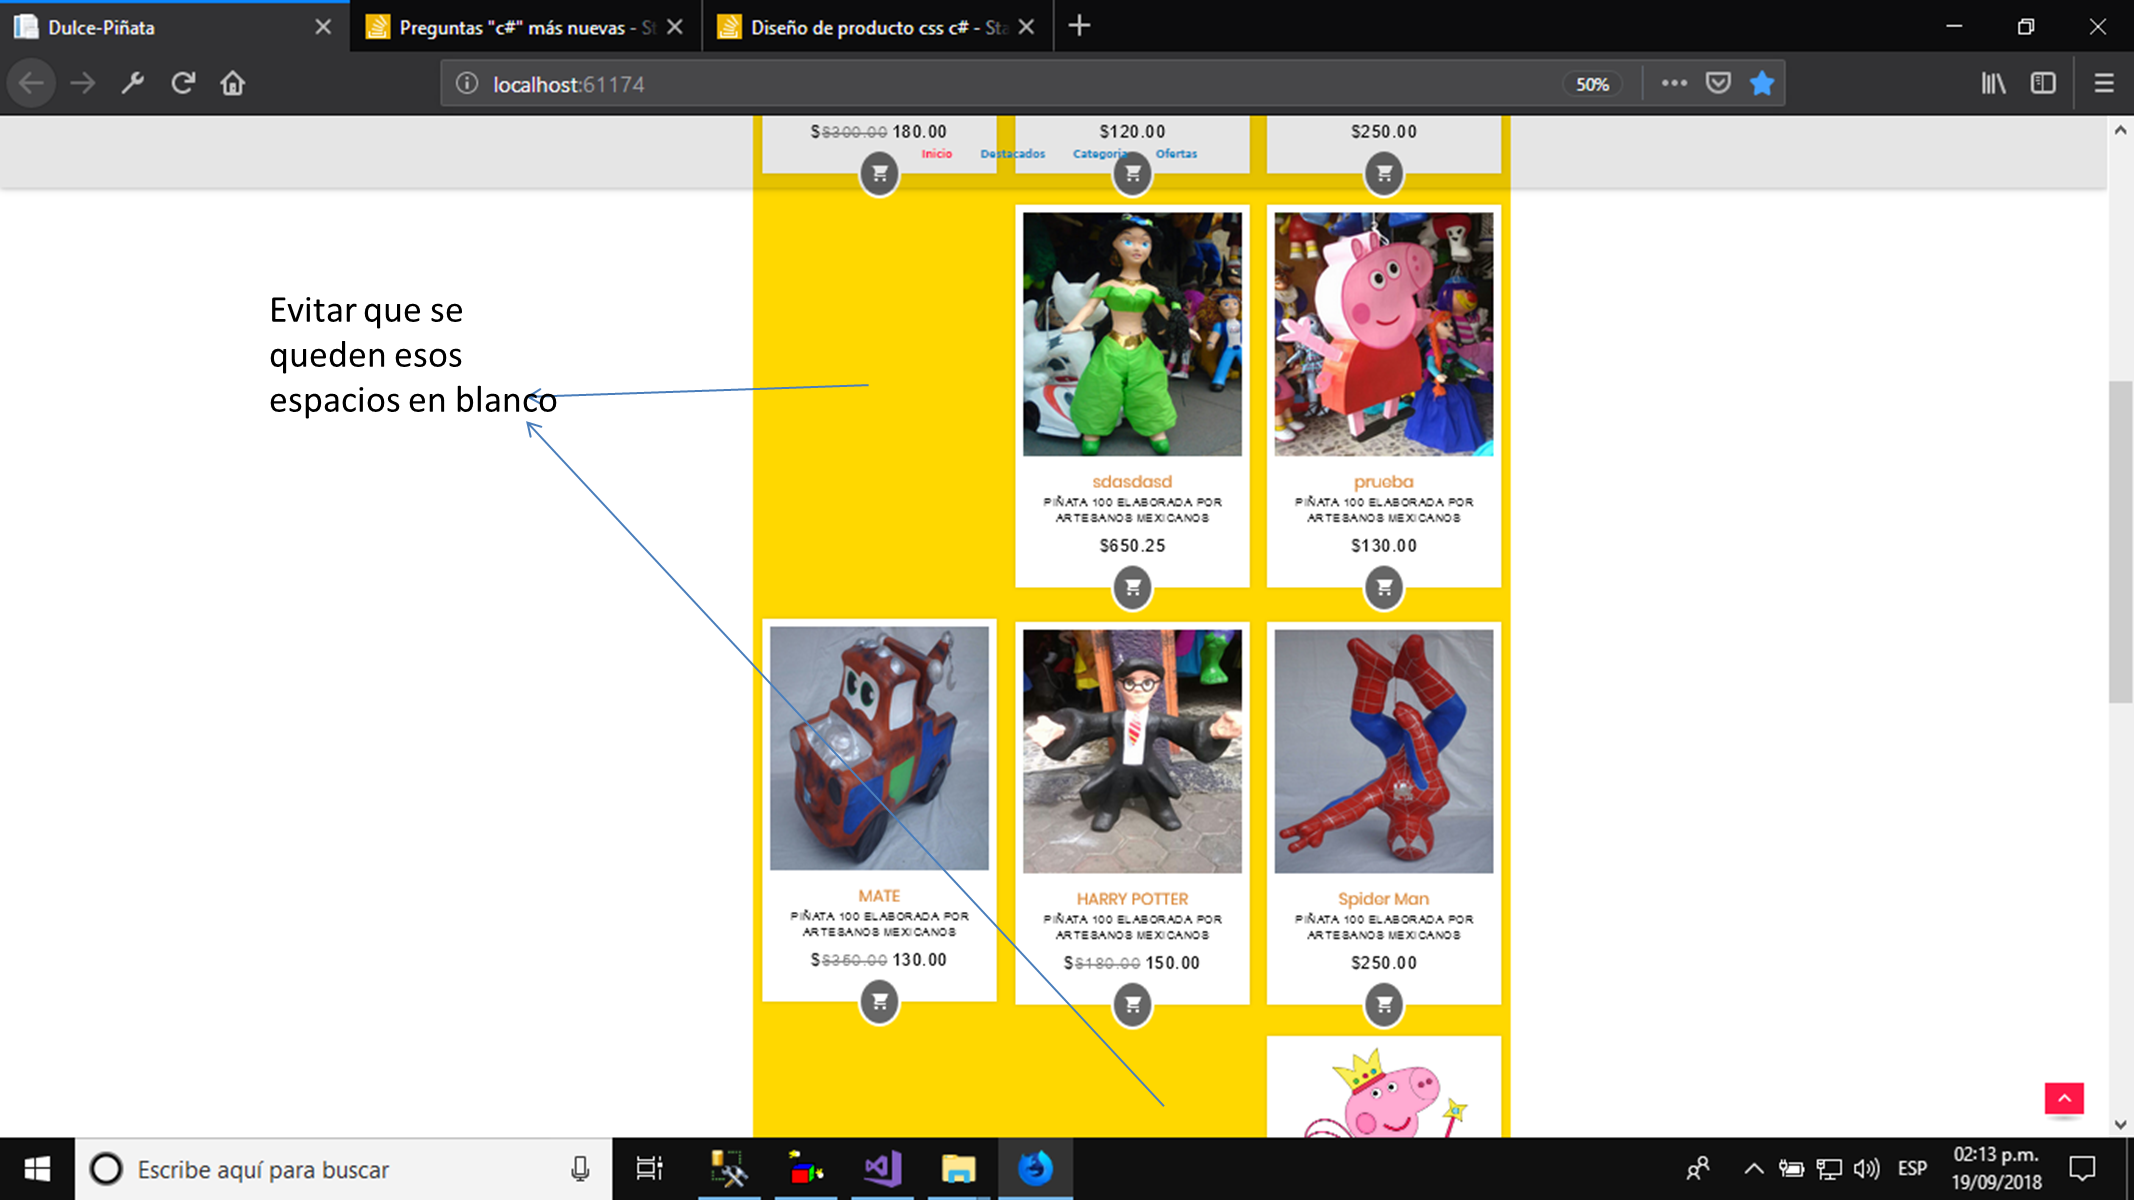Click the $650.25 price text
This screenshot has height=1200, width=2134.
click(1132, 546)
